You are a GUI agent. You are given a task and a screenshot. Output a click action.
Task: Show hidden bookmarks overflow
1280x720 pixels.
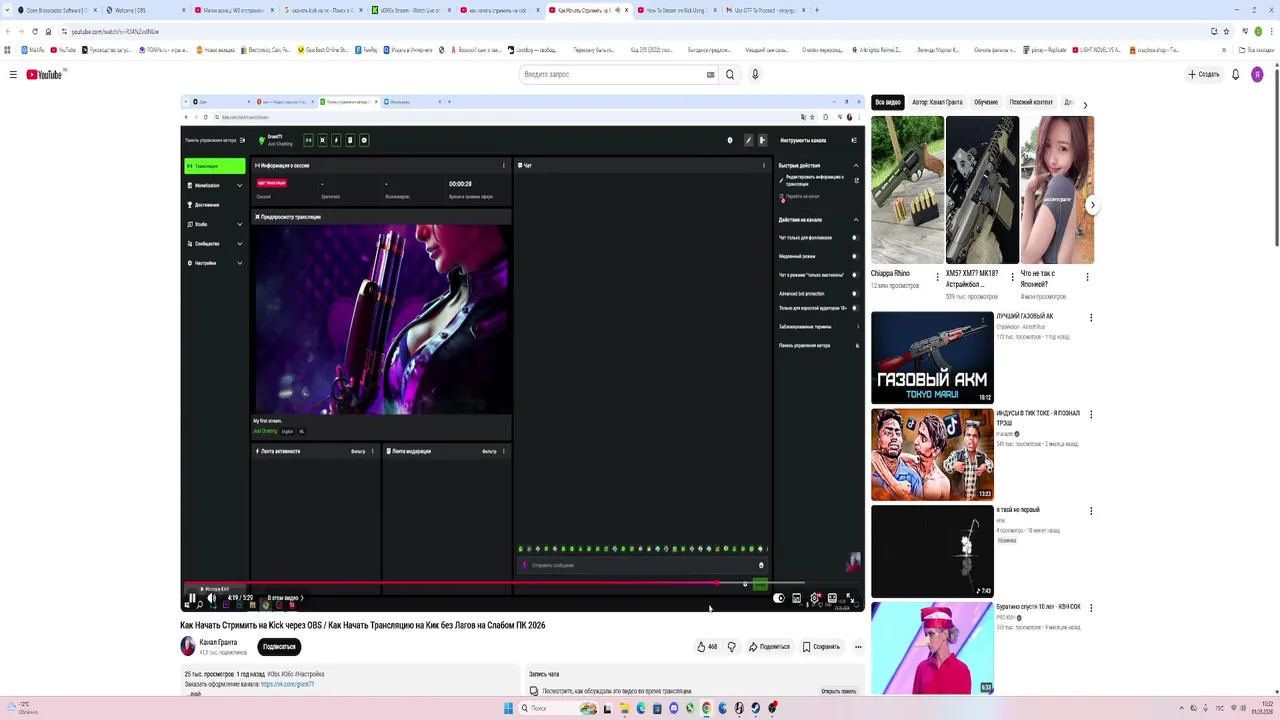click(1224, 50)
